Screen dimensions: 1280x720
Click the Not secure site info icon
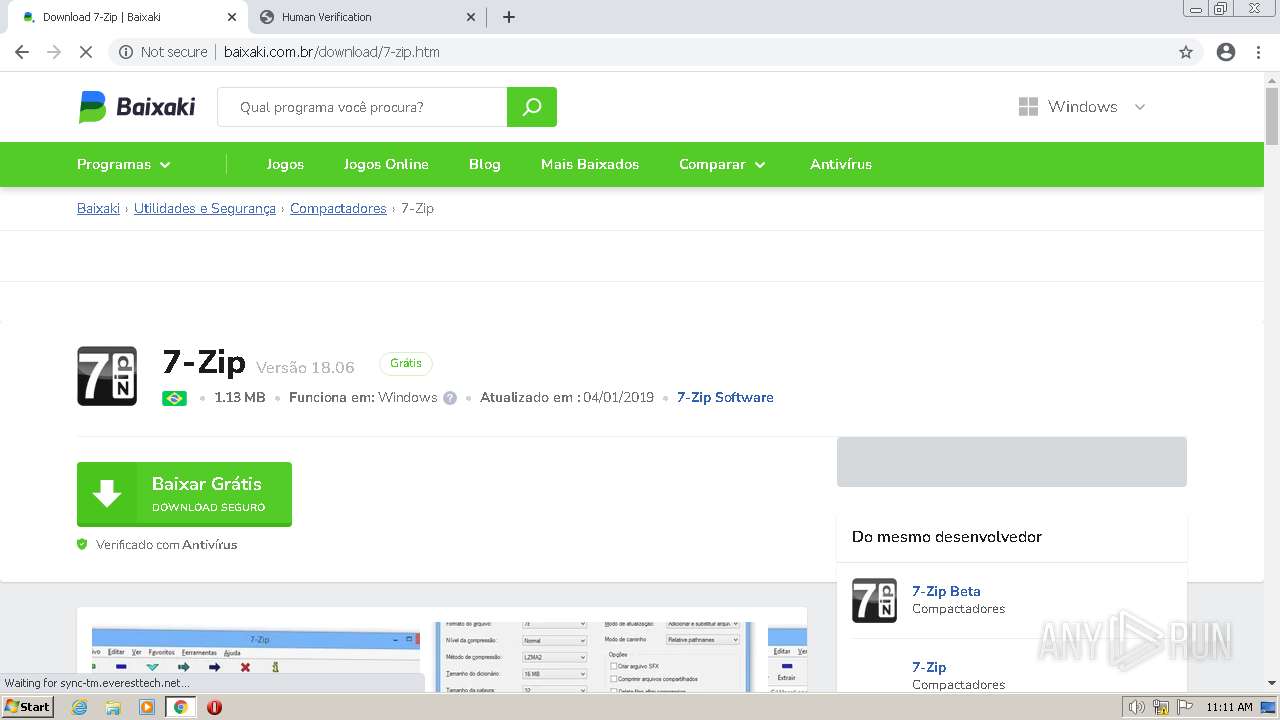pyautogui.click(x=126, y=52)
